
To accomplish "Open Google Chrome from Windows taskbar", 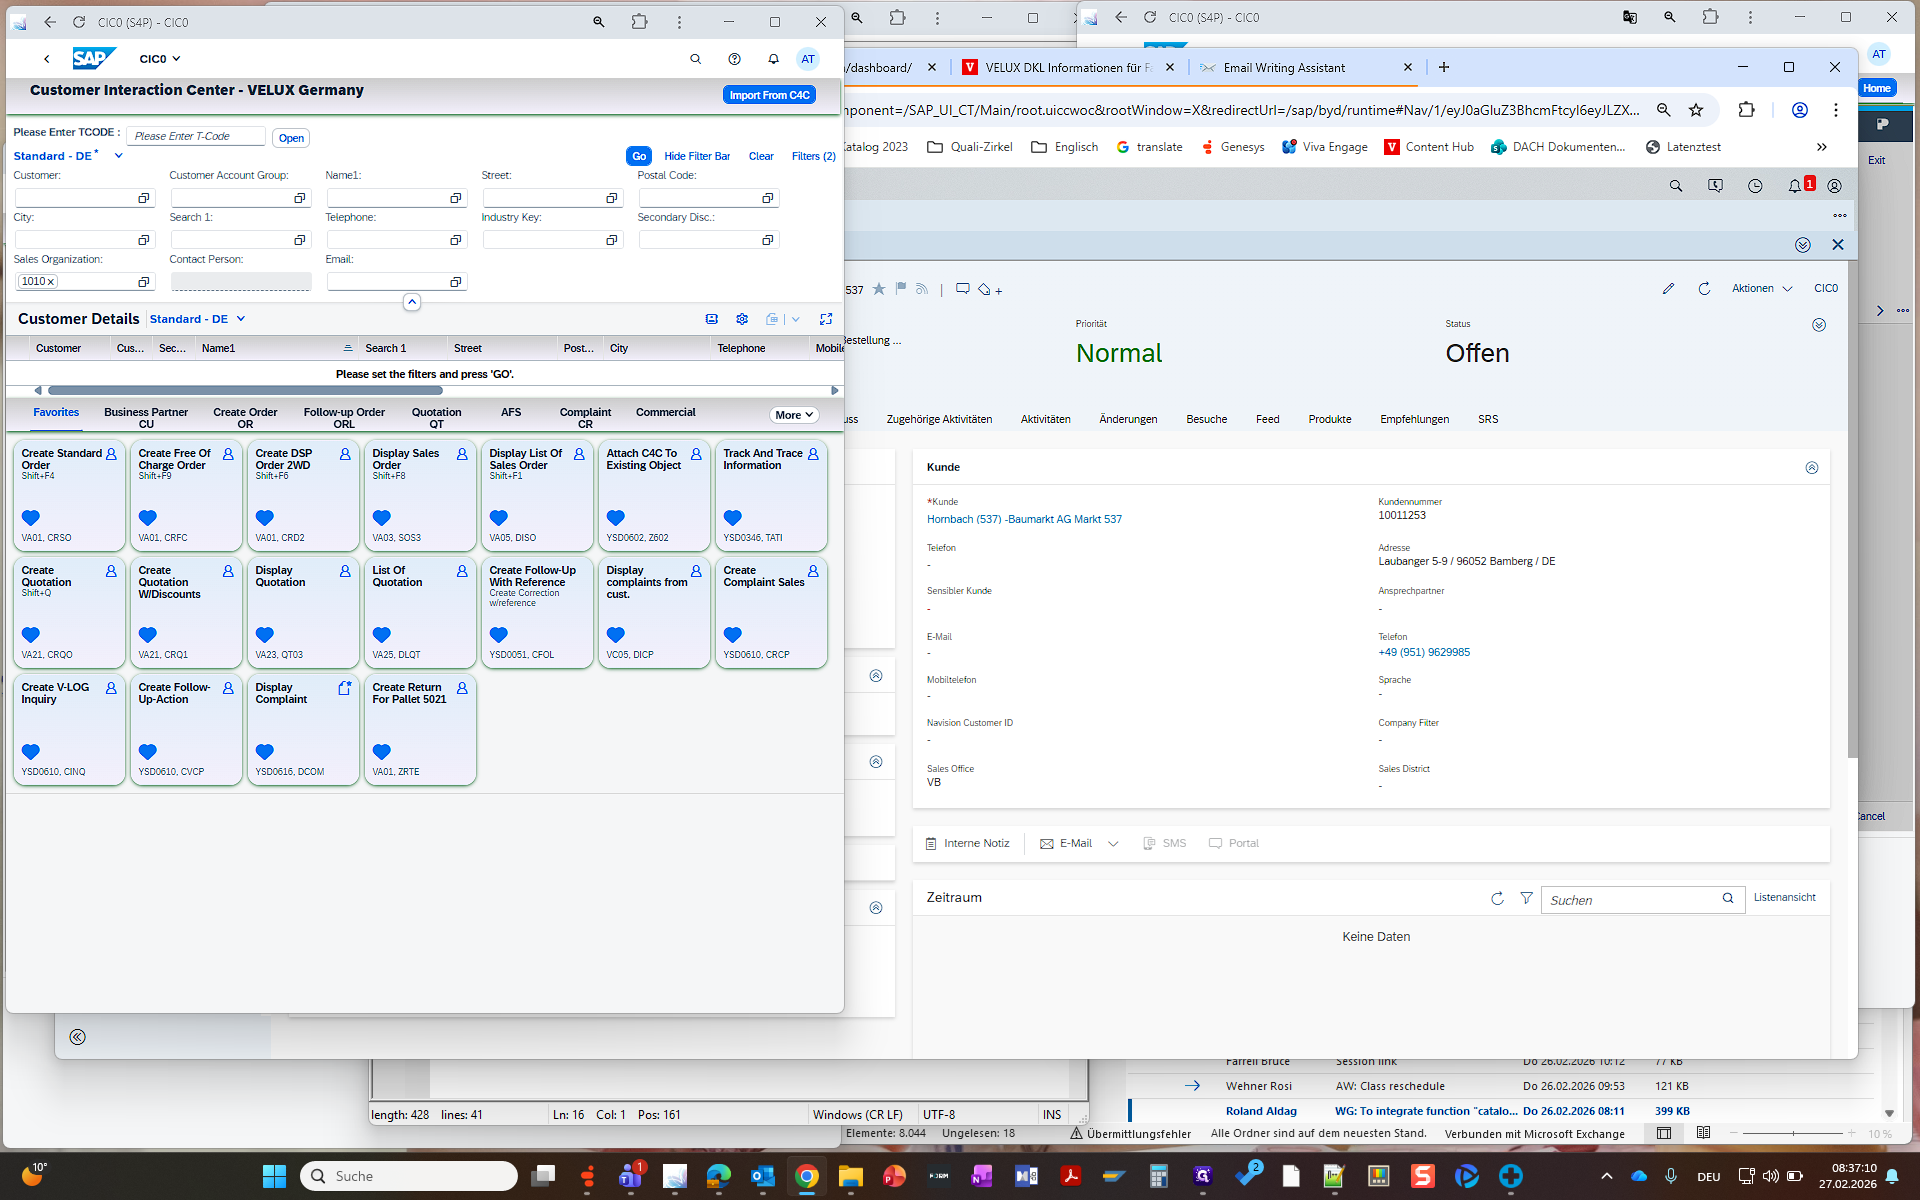I will [806, 1176].
